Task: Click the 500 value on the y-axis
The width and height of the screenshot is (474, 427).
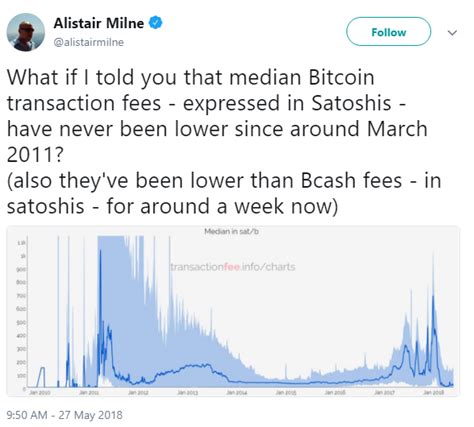Action: (x=21, y=323)
